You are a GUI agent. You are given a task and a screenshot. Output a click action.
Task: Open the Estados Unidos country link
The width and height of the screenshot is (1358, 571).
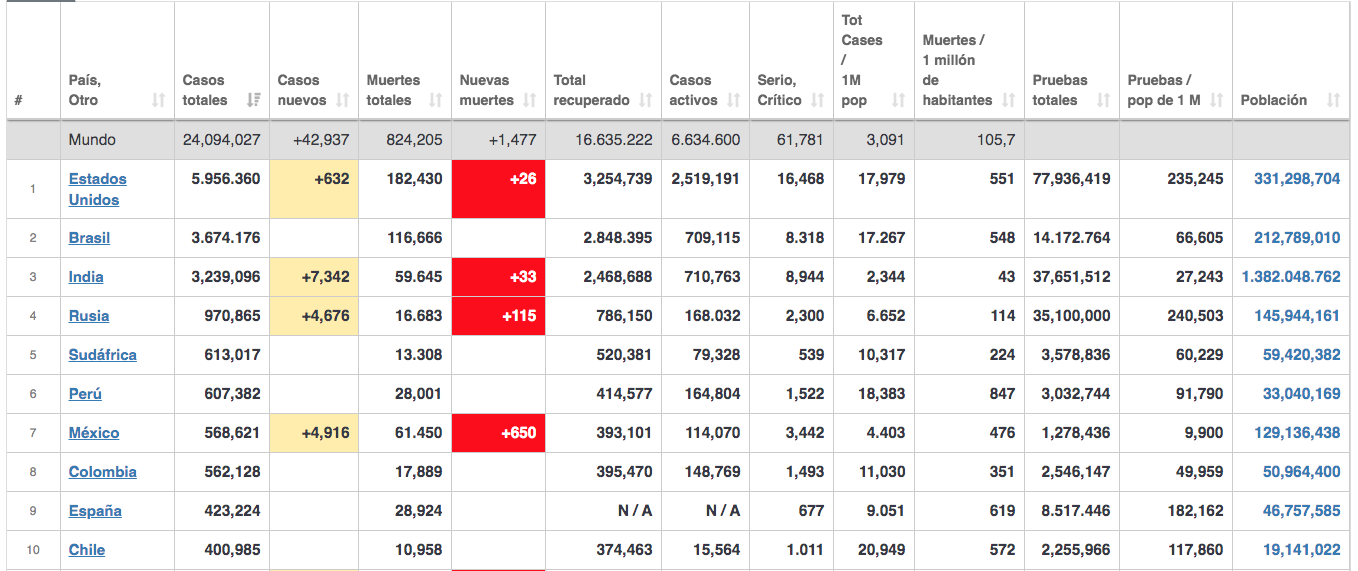98,189
